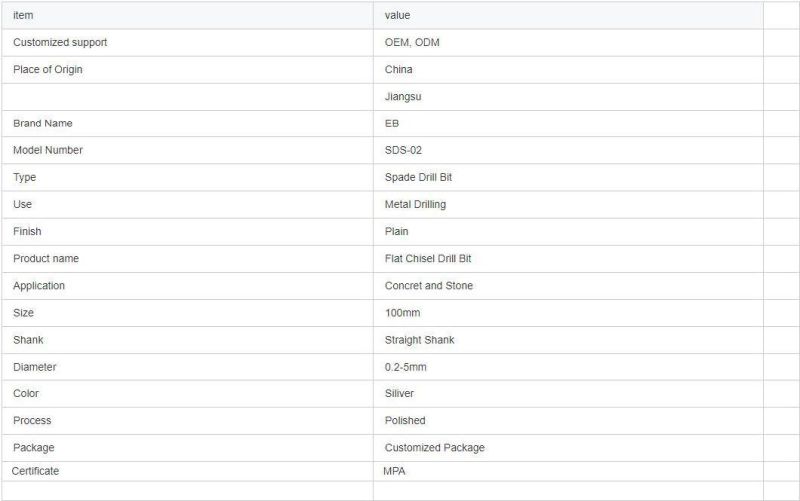Select the 'Customized support' label cell

coord(60,42)
